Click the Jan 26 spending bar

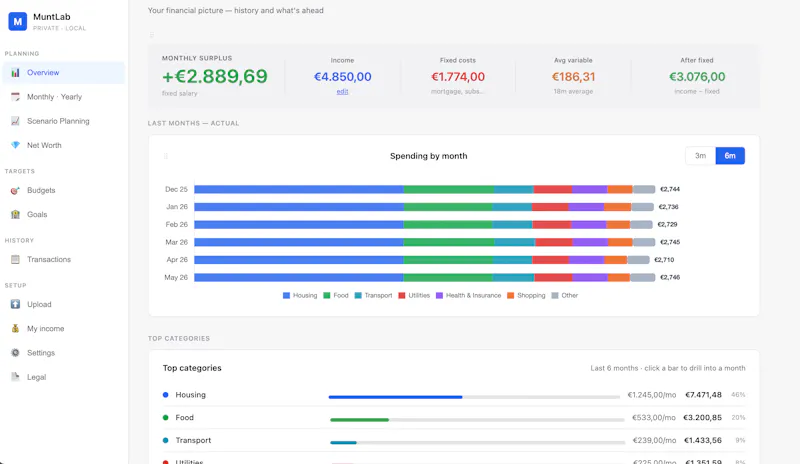coord(424,207)
